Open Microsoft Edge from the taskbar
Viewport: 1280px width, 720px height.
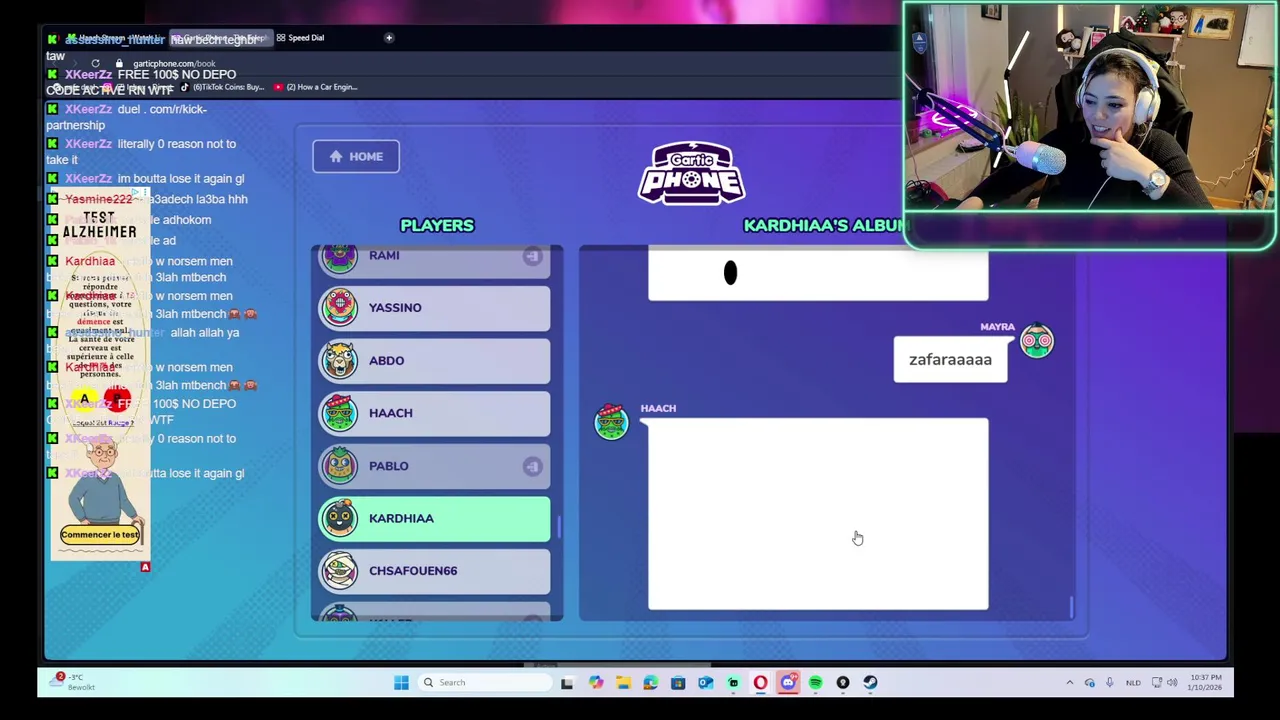tap(651, 683)
